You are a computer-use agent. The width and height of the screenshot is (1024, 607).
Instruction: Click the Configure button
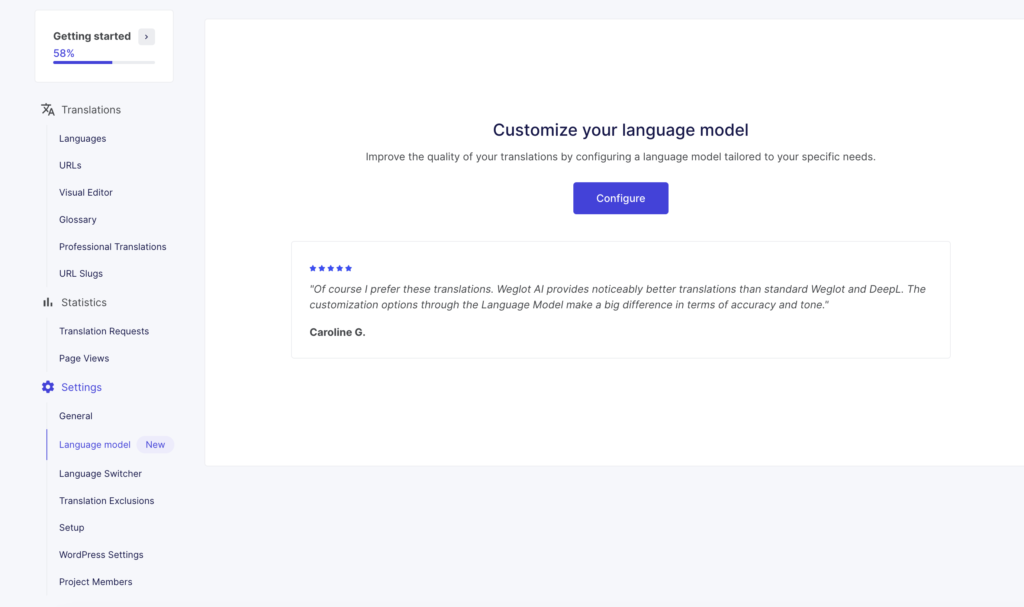coord(620,198)
